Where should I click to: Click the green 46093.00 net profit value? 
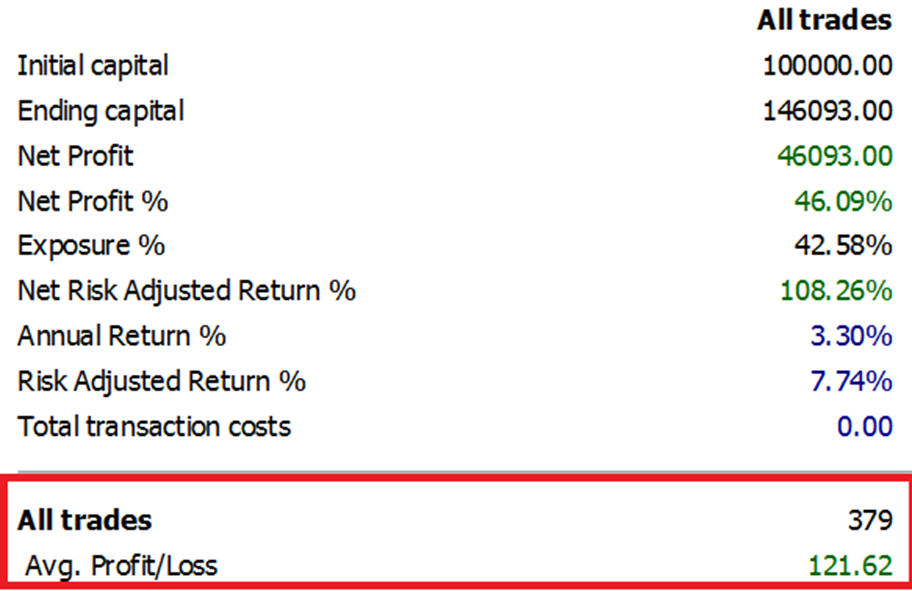834,156
